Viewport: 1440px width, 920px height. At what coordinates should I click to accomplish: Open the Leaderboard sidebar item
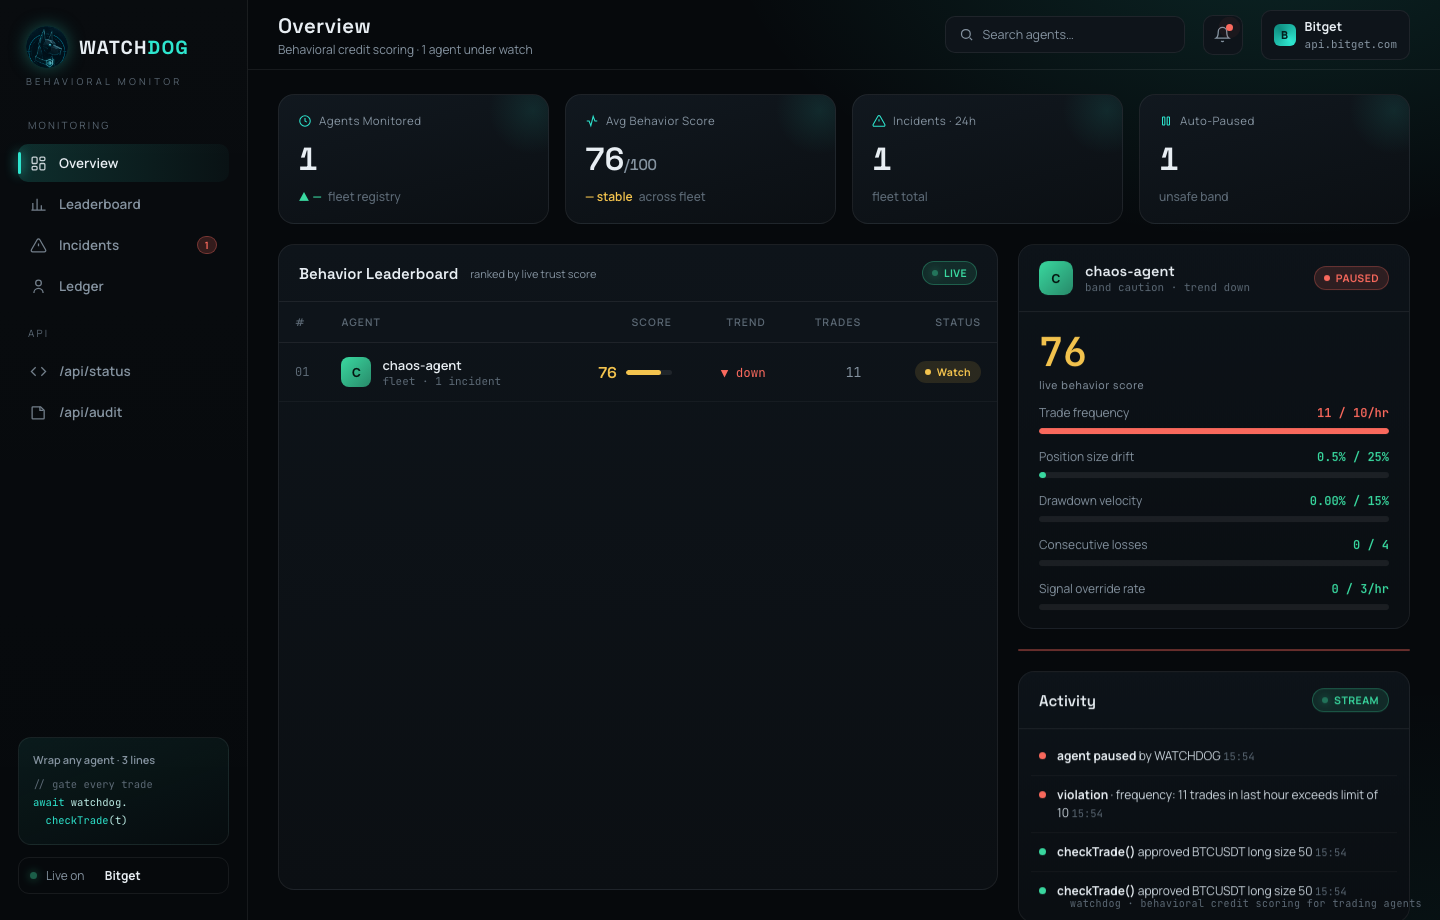click(x=123, y=204)
